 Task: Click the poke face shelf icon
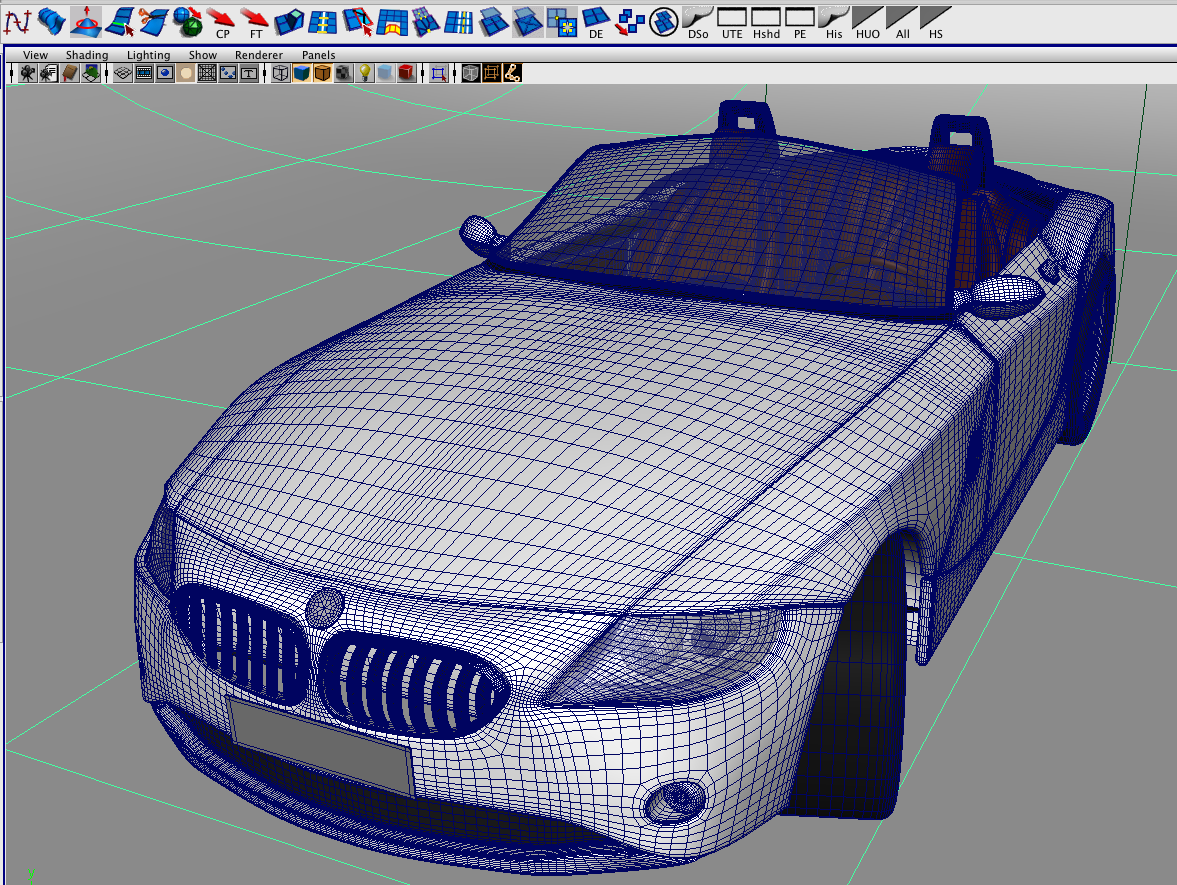point(528,21)
